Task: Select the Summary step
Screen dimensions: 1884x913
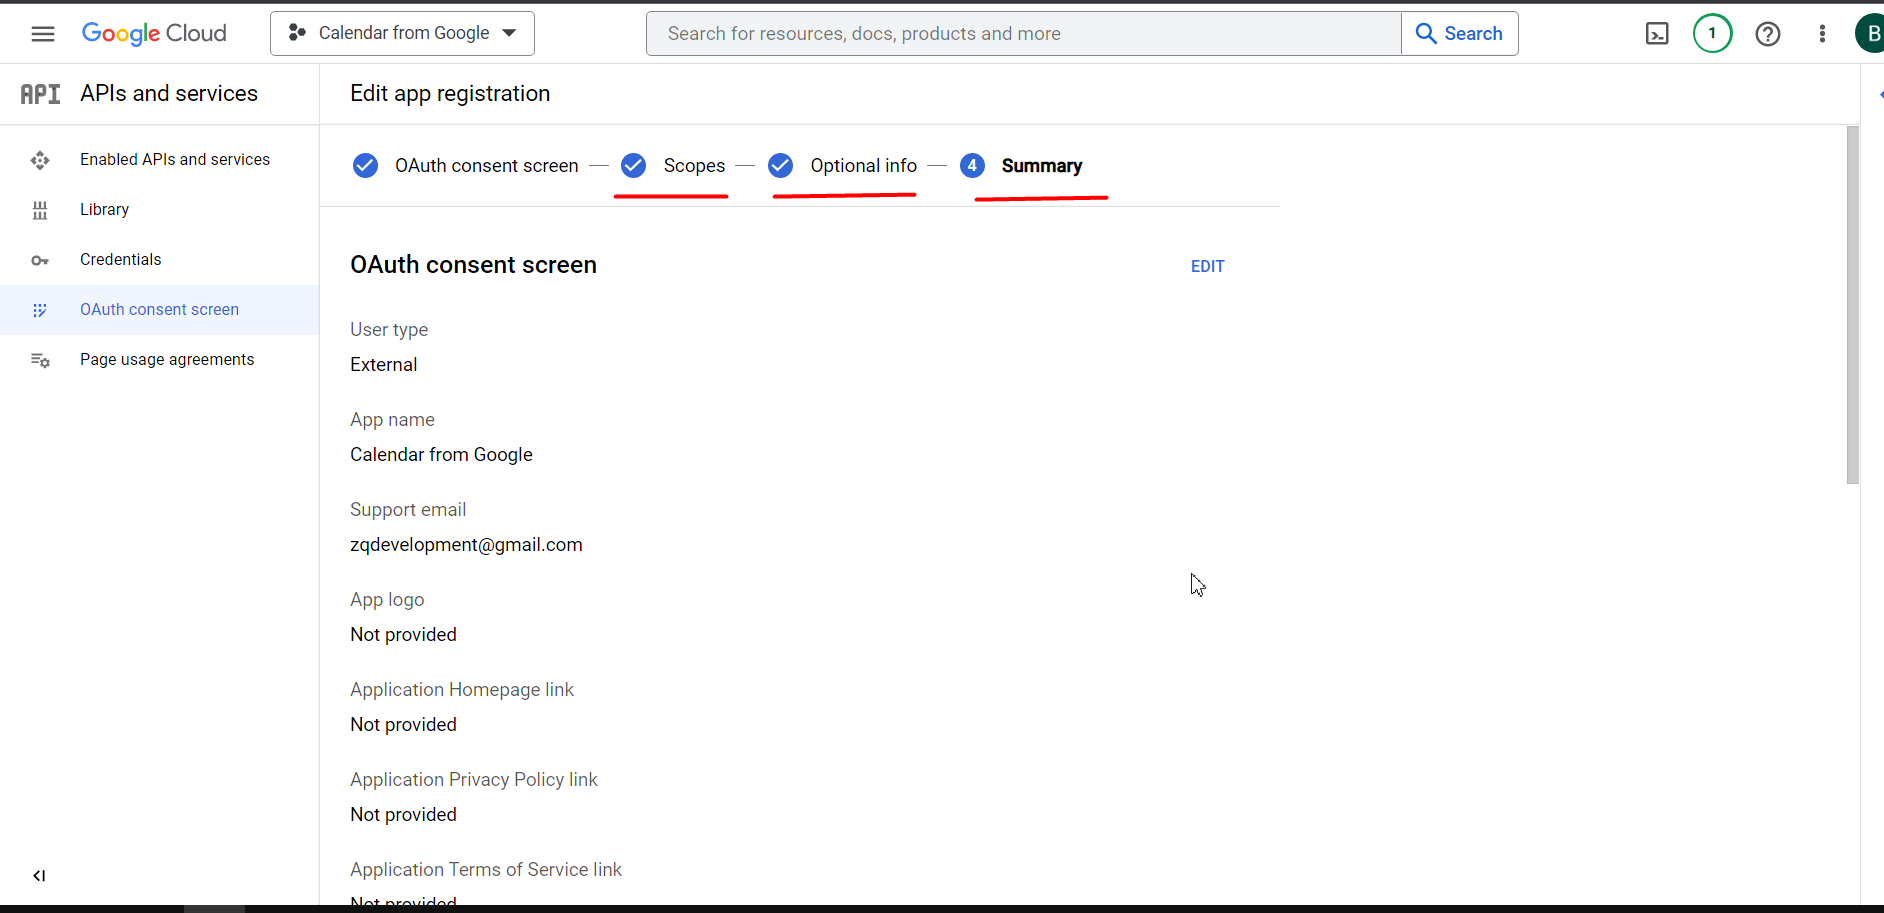Action: point(1041,166)
